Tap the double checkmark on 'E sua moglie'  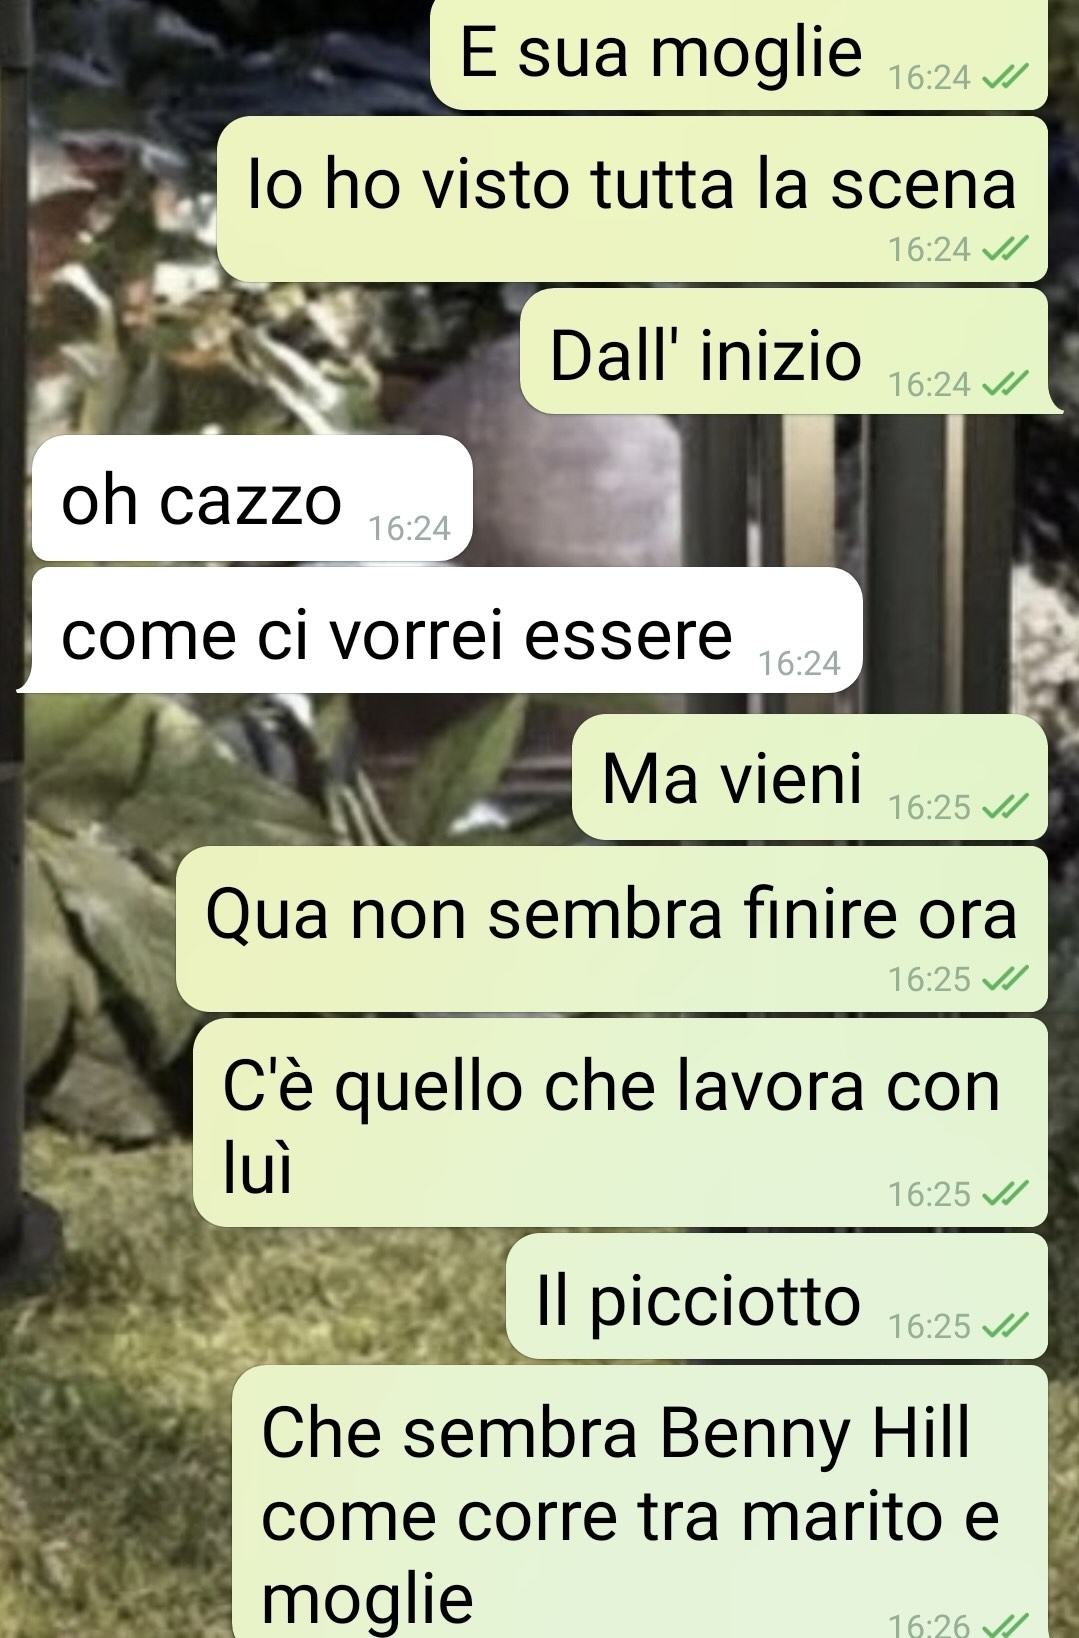pos(1006,77)
